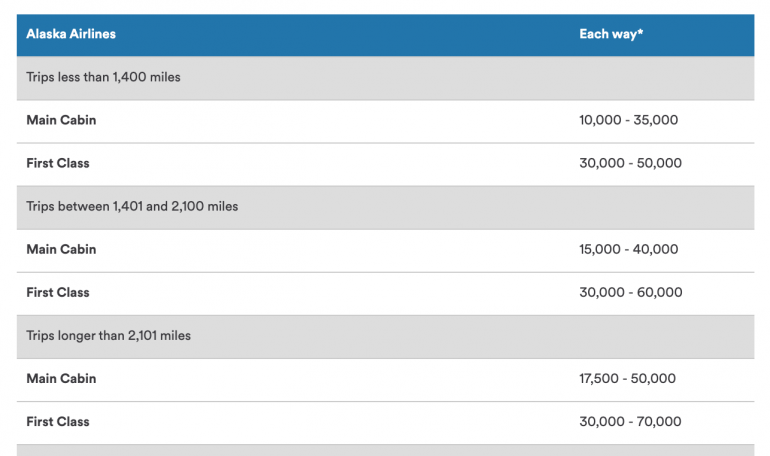Select the 30,000 - 70,000 miles value
This screenshot has width=770, height=456.
[630, 422]
